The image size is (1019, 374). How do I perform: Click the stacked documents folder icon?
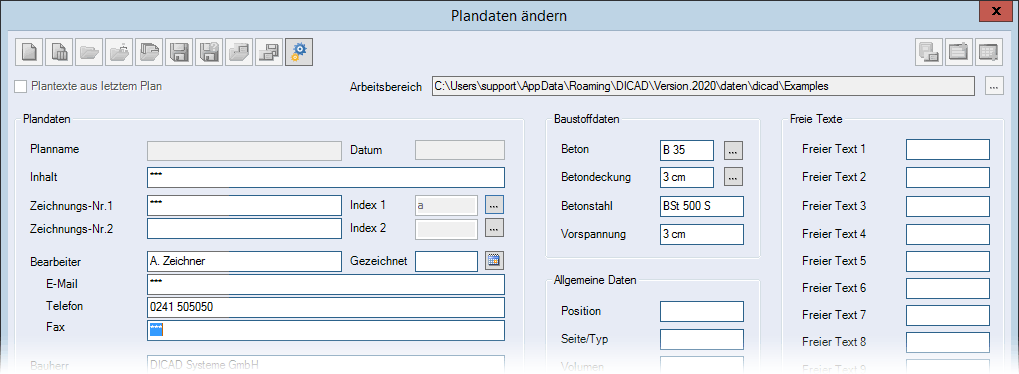(x=149, y=52)
